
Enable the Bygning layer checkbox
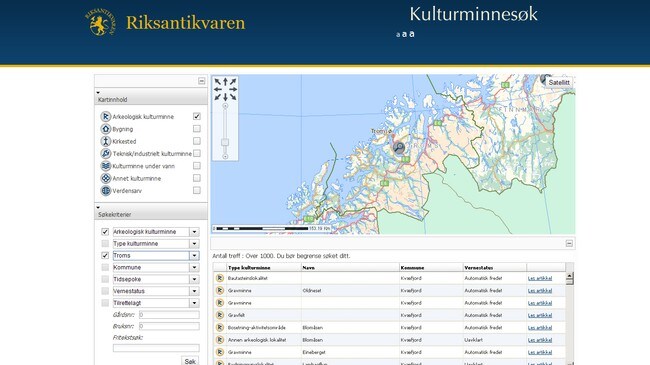coord(197,129)
